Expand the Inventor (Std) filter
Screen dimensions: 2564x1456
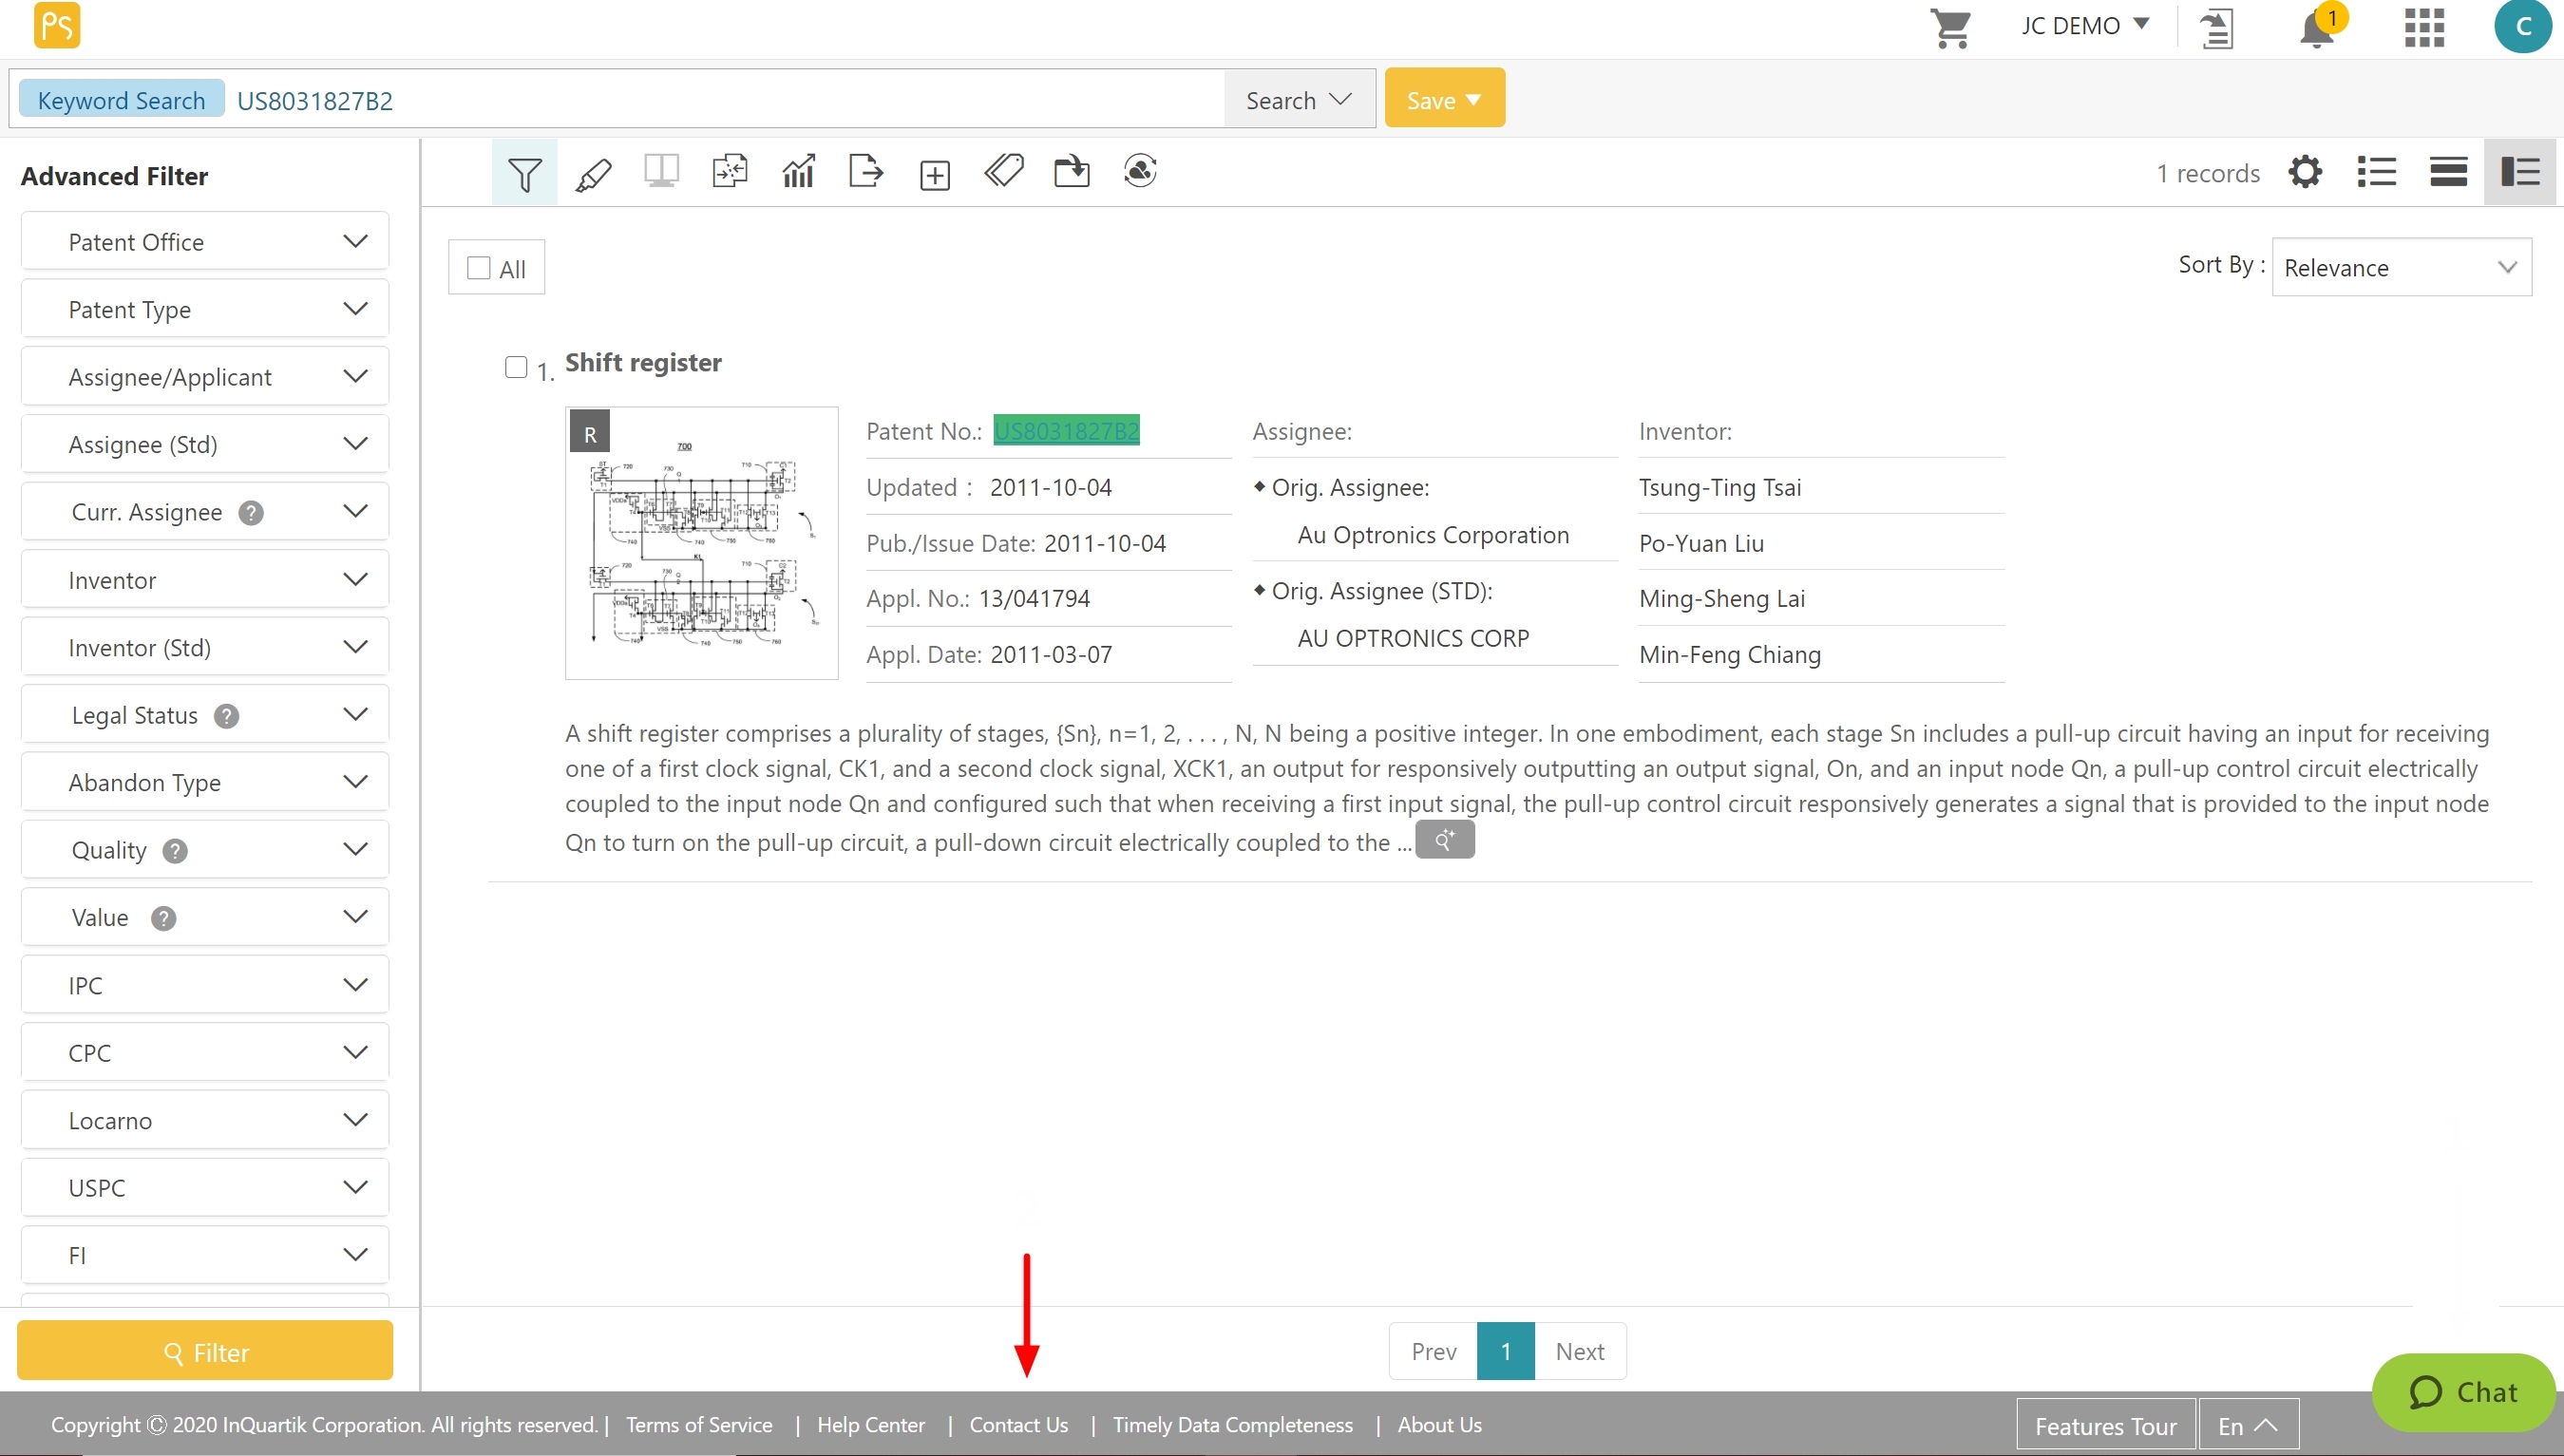coord(205,647)
